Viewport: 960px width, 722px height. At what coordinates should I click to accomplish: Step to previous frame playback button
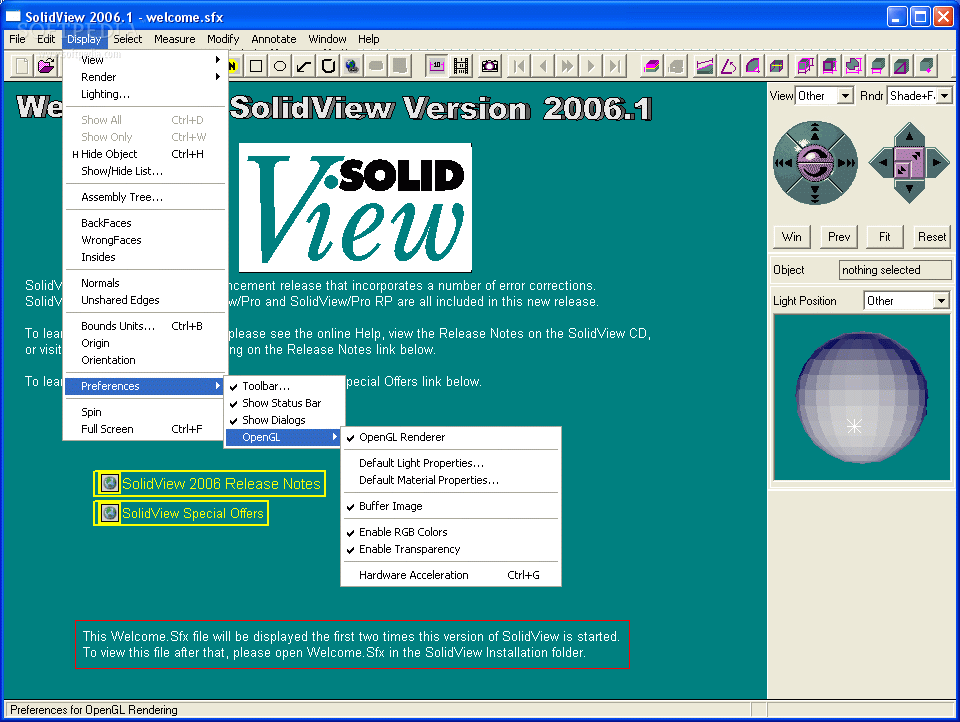[x=543, y=66]
